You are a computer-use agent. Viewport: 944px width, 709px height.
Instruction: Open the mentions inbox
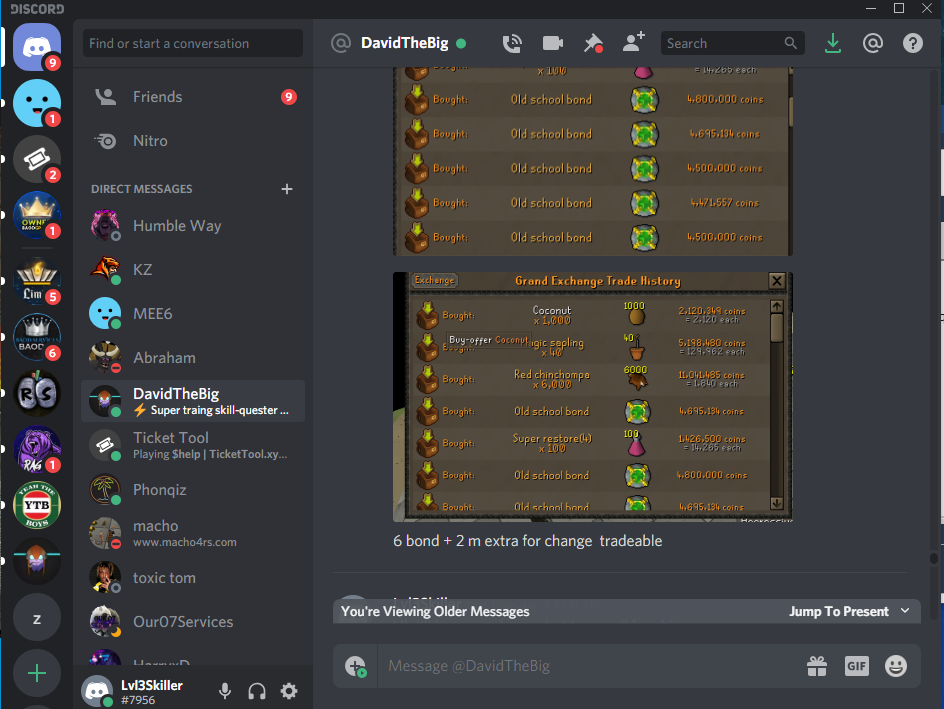click(872, 43)
